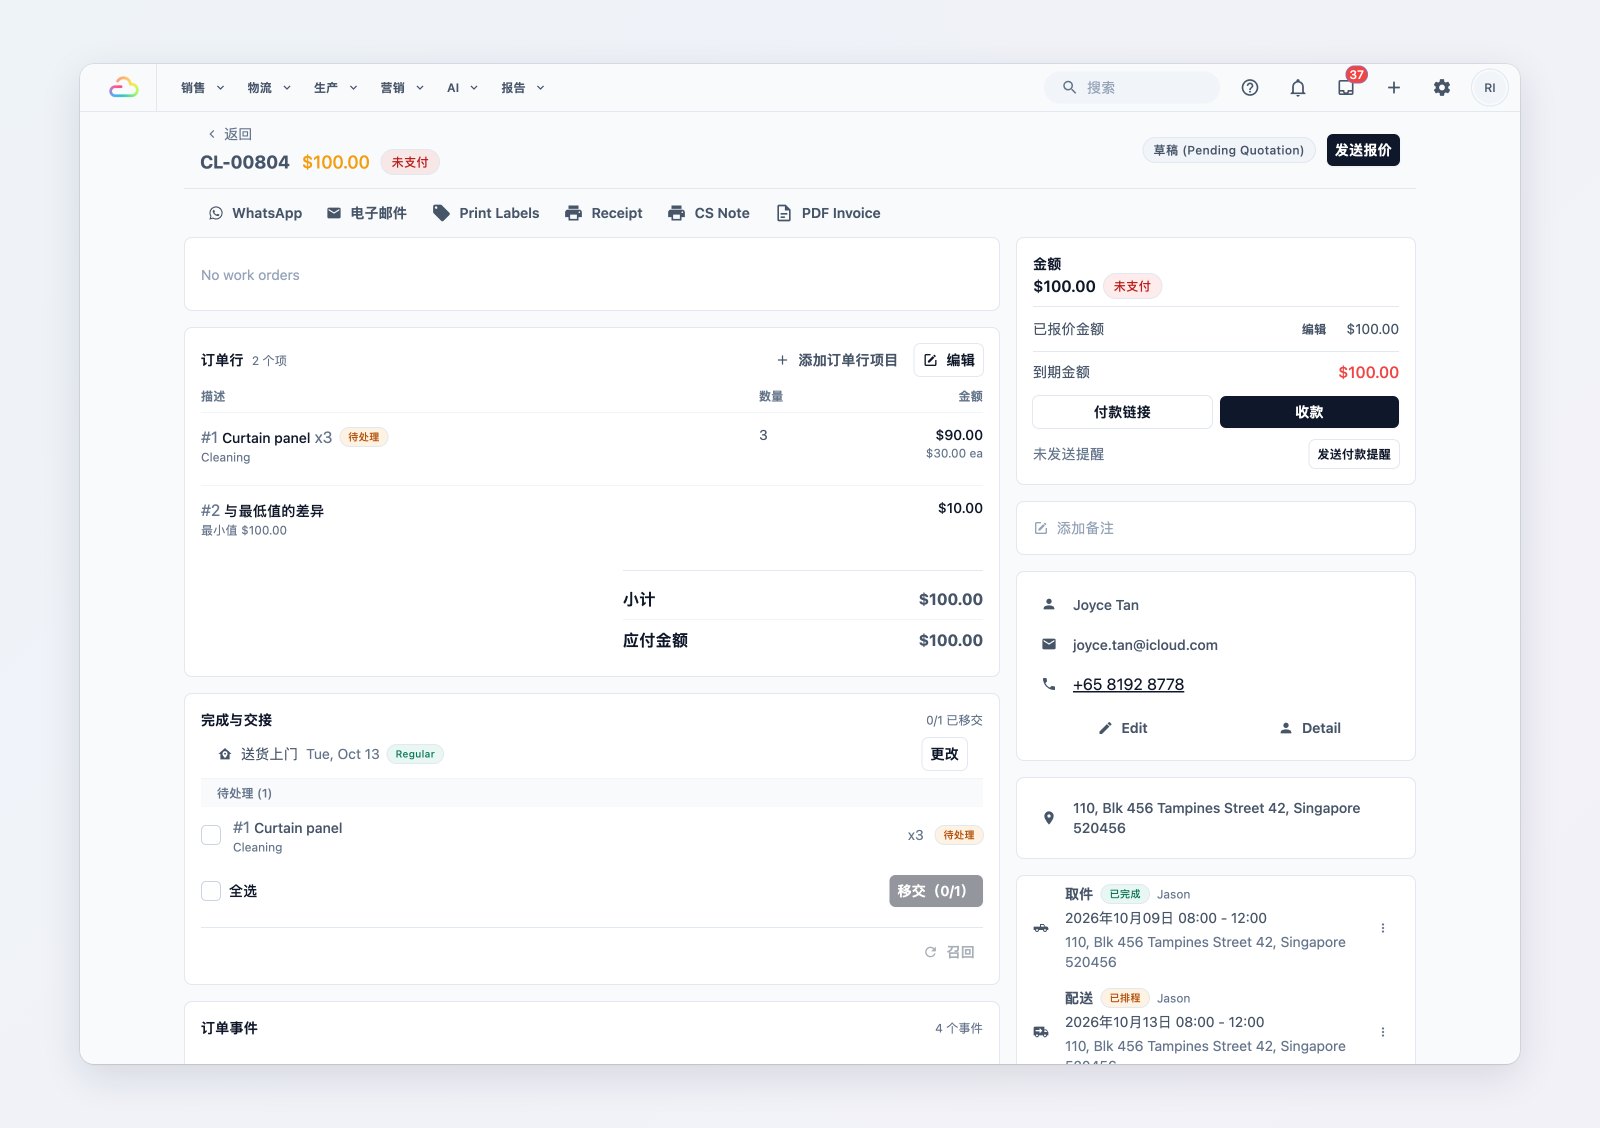Click the 收款 button

tap(1309, 412)
